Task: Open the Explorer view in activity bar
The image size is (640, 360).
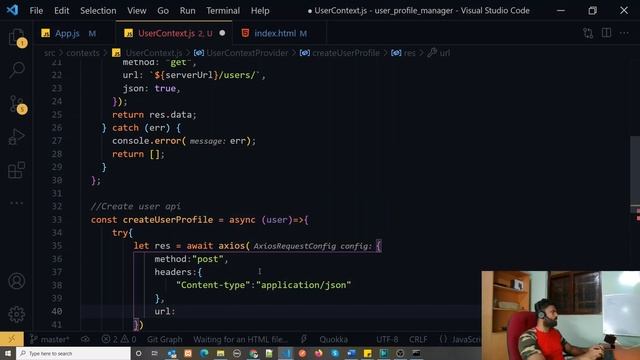Action: point(17,38)
